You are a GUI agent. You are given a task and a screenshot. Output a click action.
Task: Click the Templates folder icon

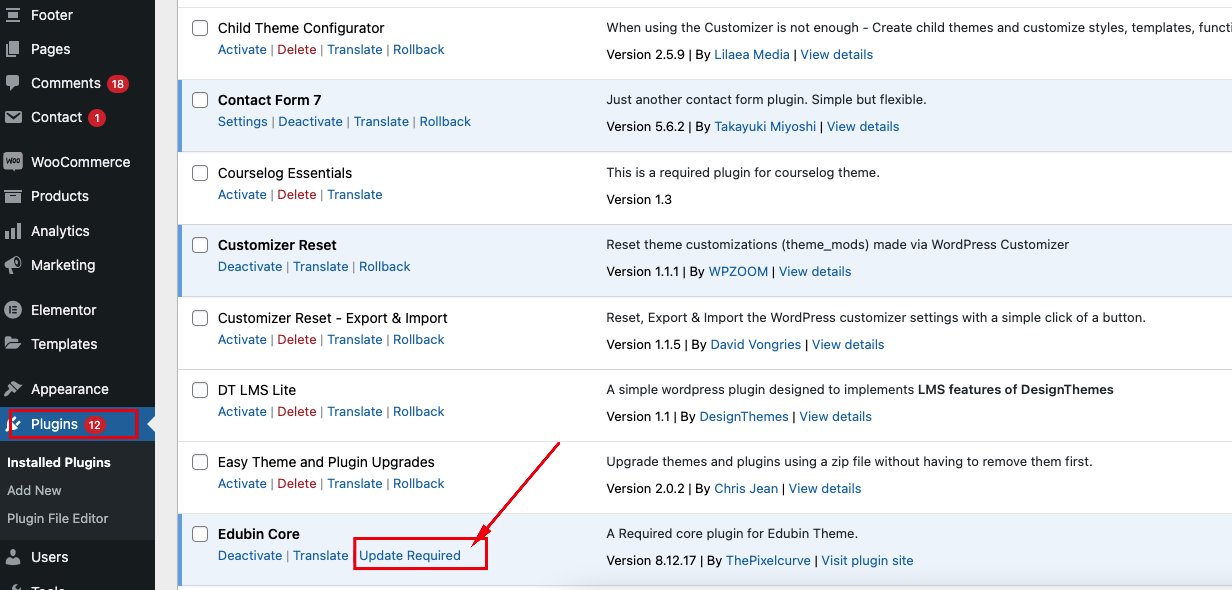point(13,344)
